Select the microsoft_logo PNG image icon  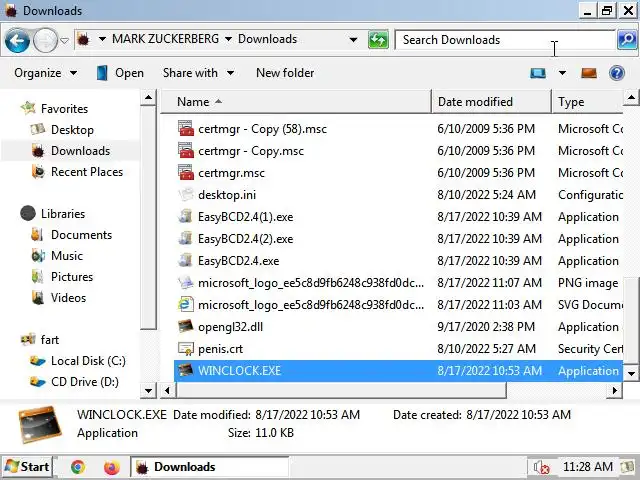tap(185, 282)
